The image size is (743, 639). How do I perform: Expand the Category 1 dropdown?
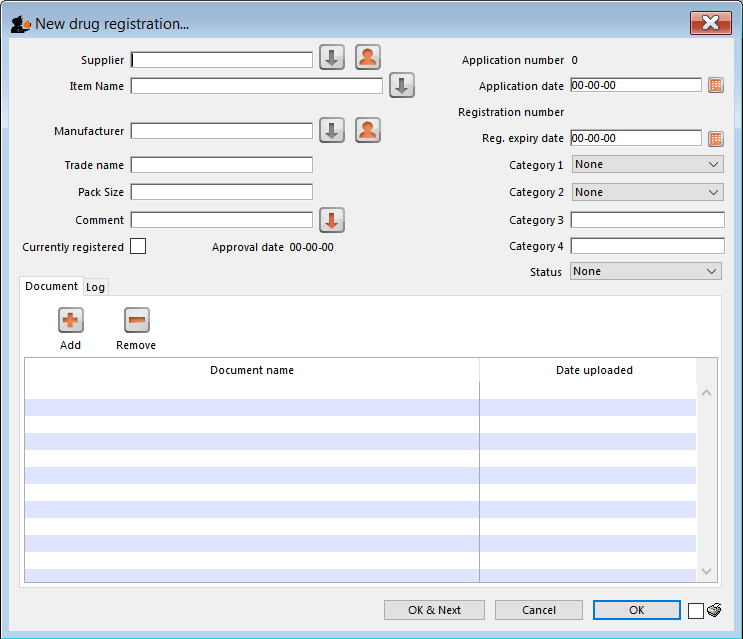coord(646,165)
